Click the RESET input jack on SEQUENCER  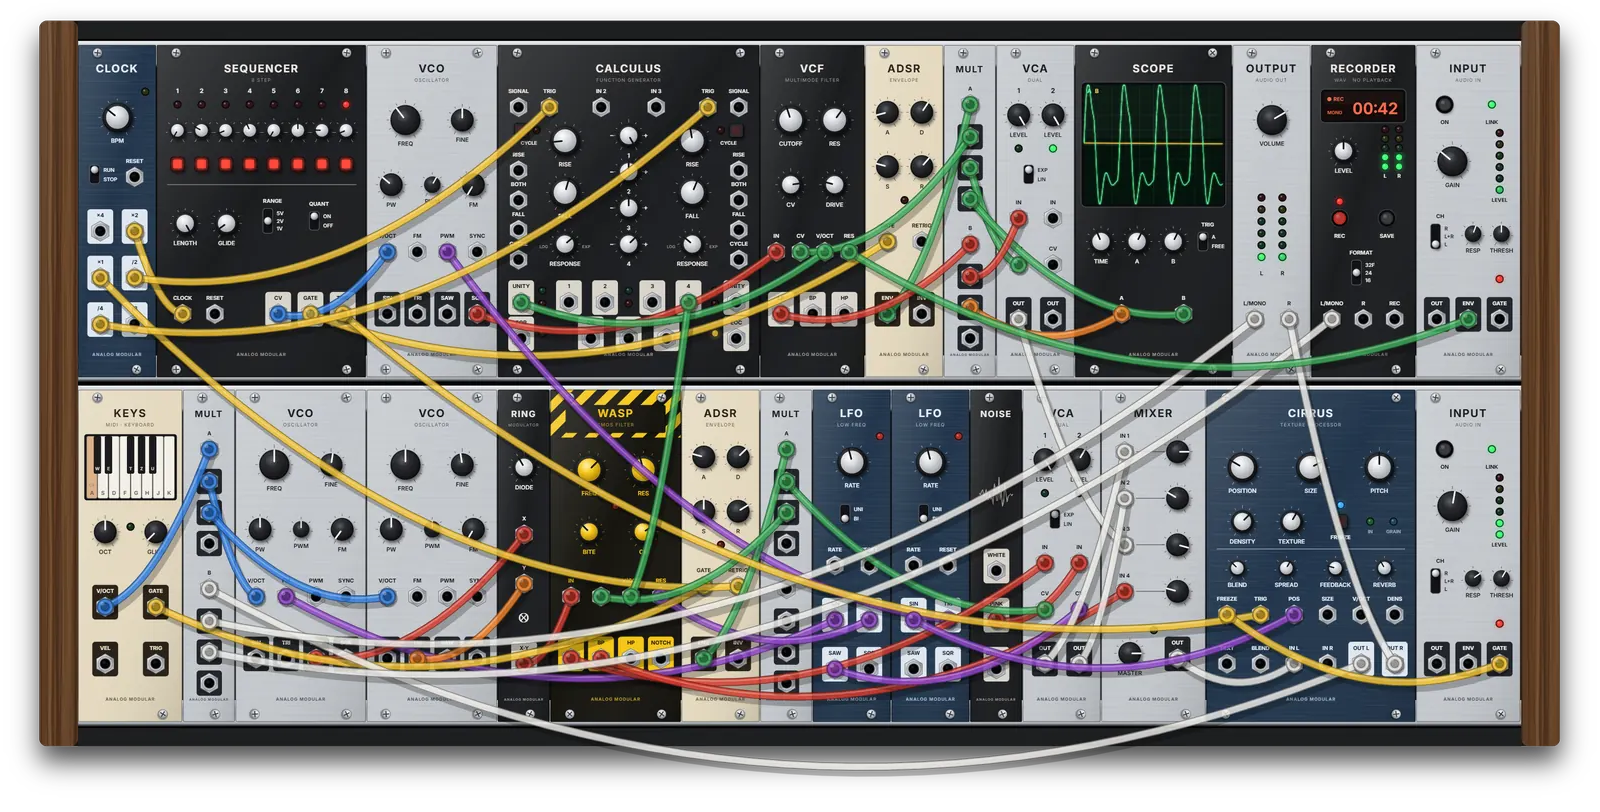click(x=214, y=314)
